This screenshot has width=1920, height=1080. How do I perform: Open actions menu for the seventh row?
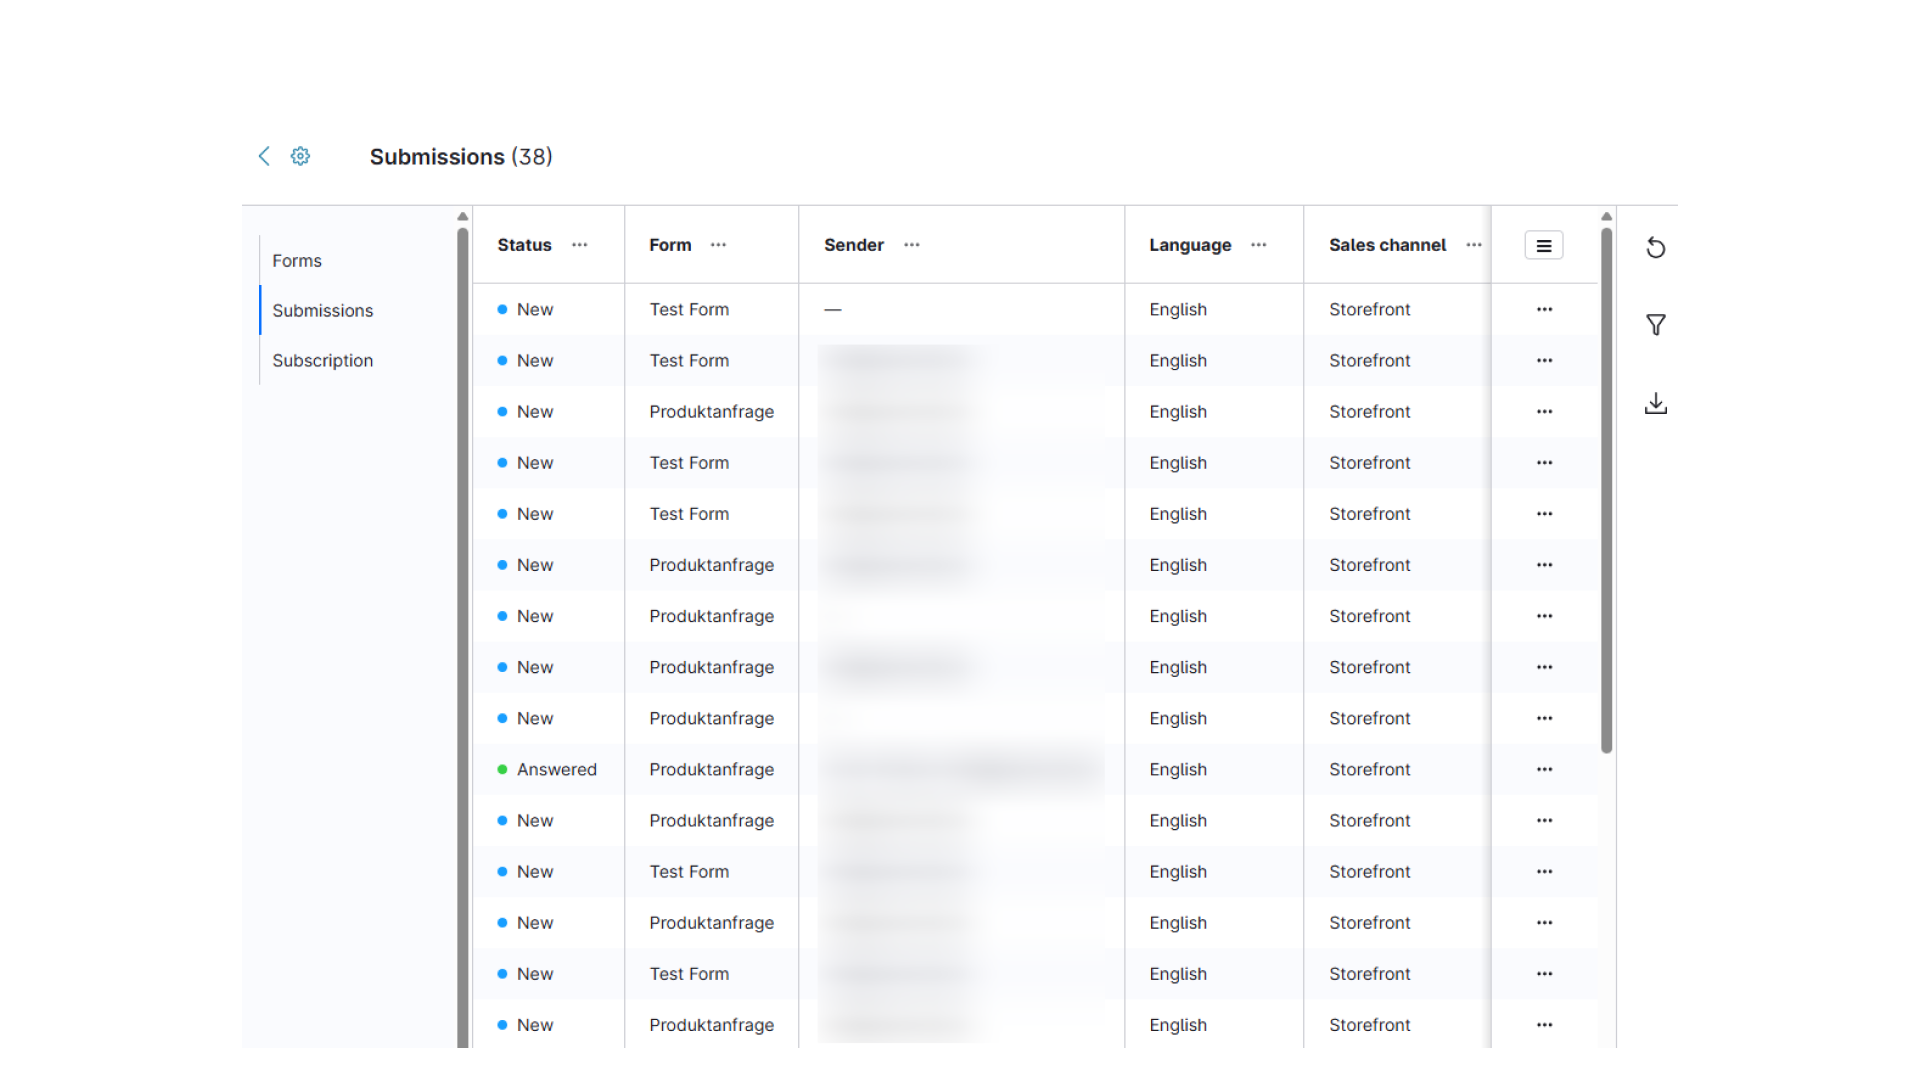point(1545,616)
